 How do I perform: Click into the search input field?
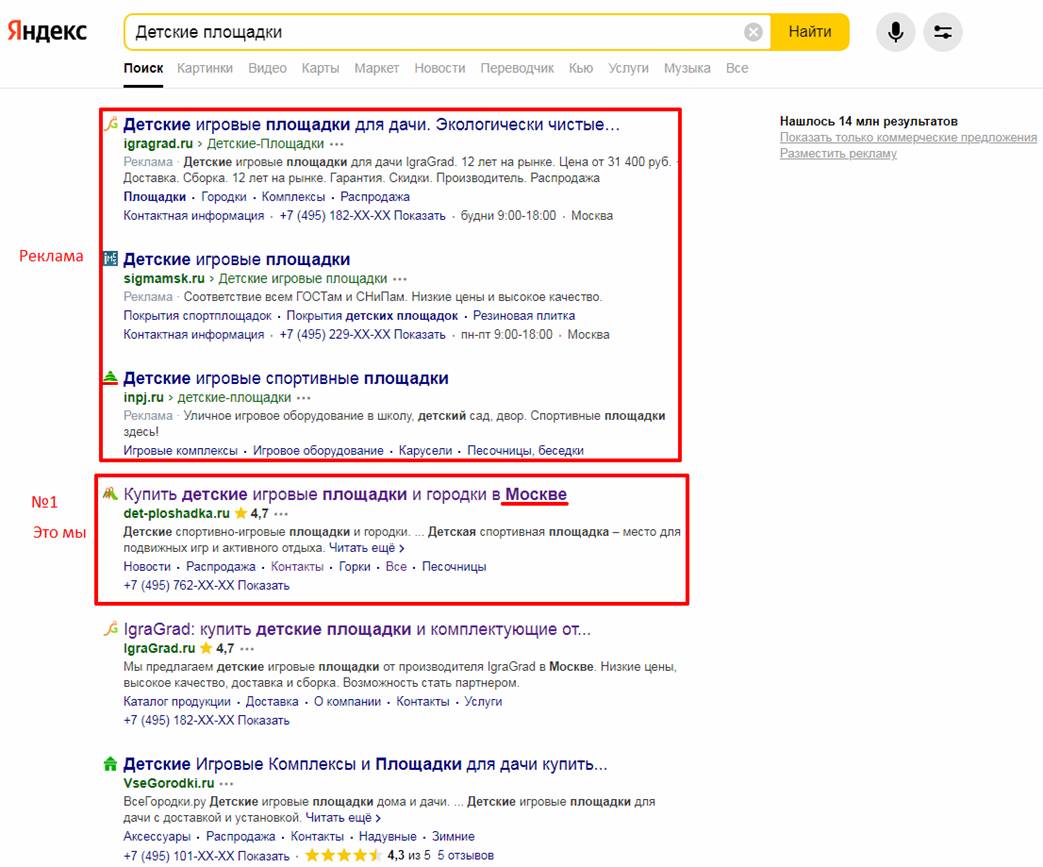pyautogui.click(x=430, y=32)
